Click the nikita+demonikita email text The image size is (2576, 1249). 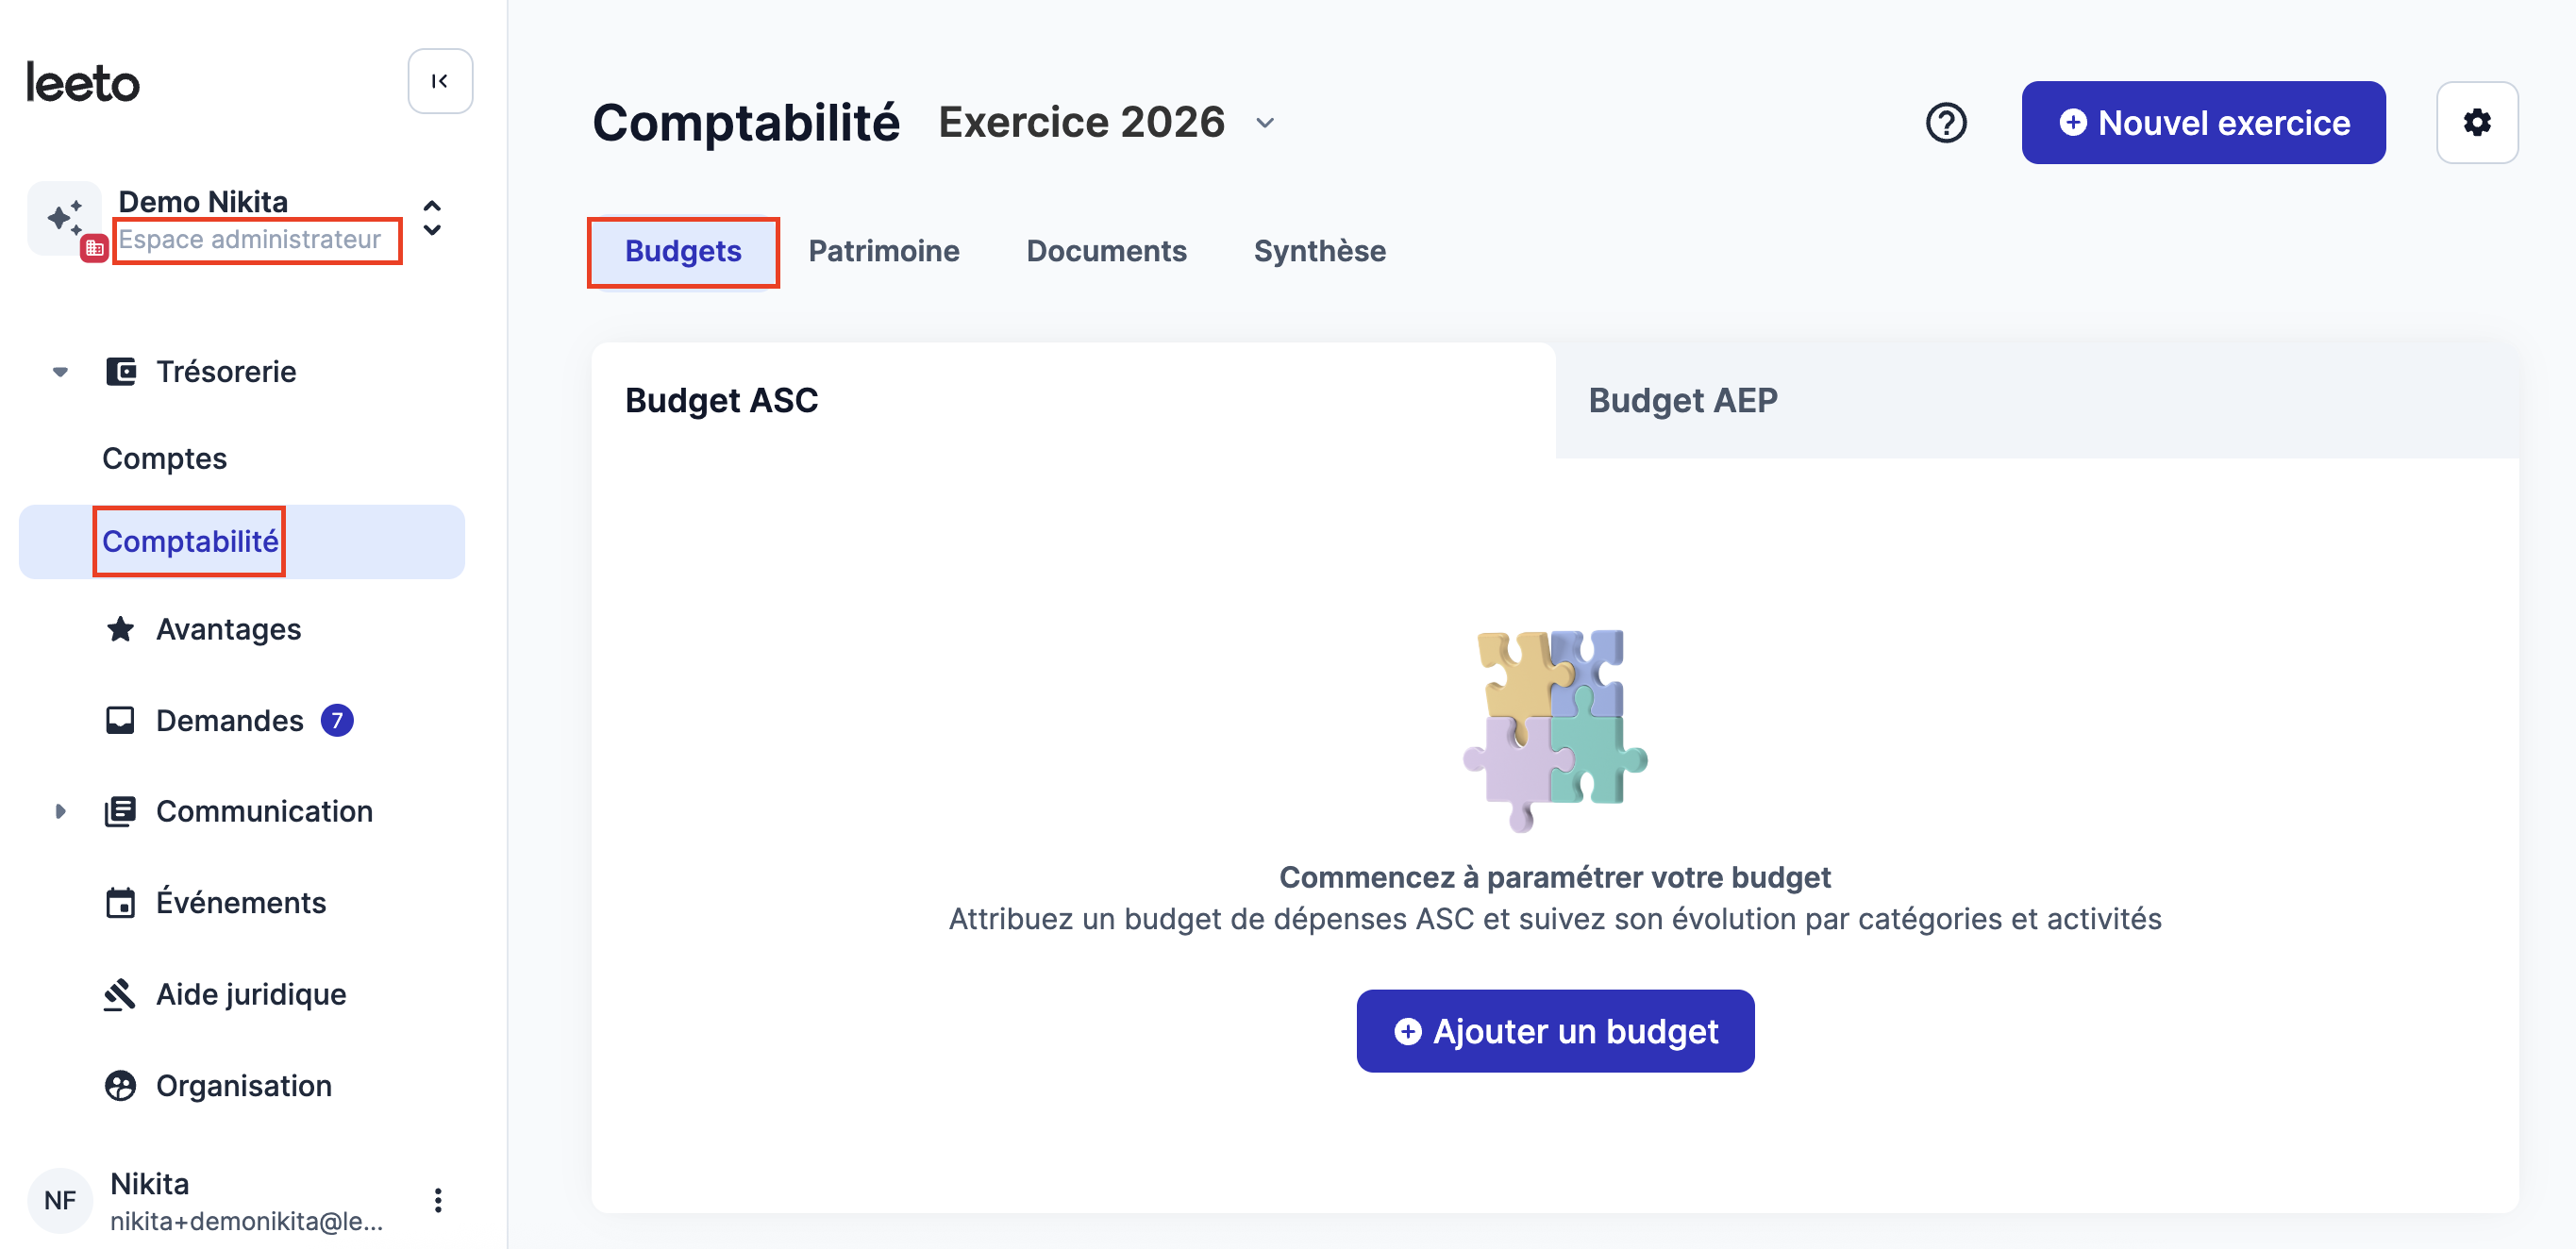tap(246, 1221)
